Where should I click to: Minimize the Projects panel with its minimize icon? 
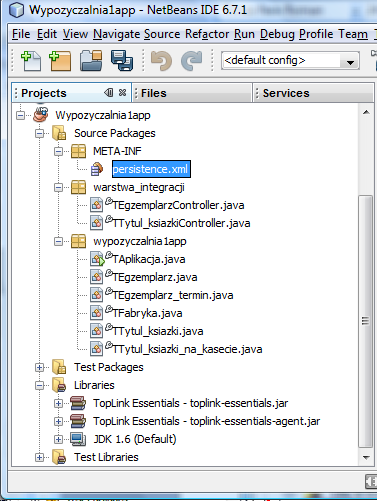click(x=109, y=93)
